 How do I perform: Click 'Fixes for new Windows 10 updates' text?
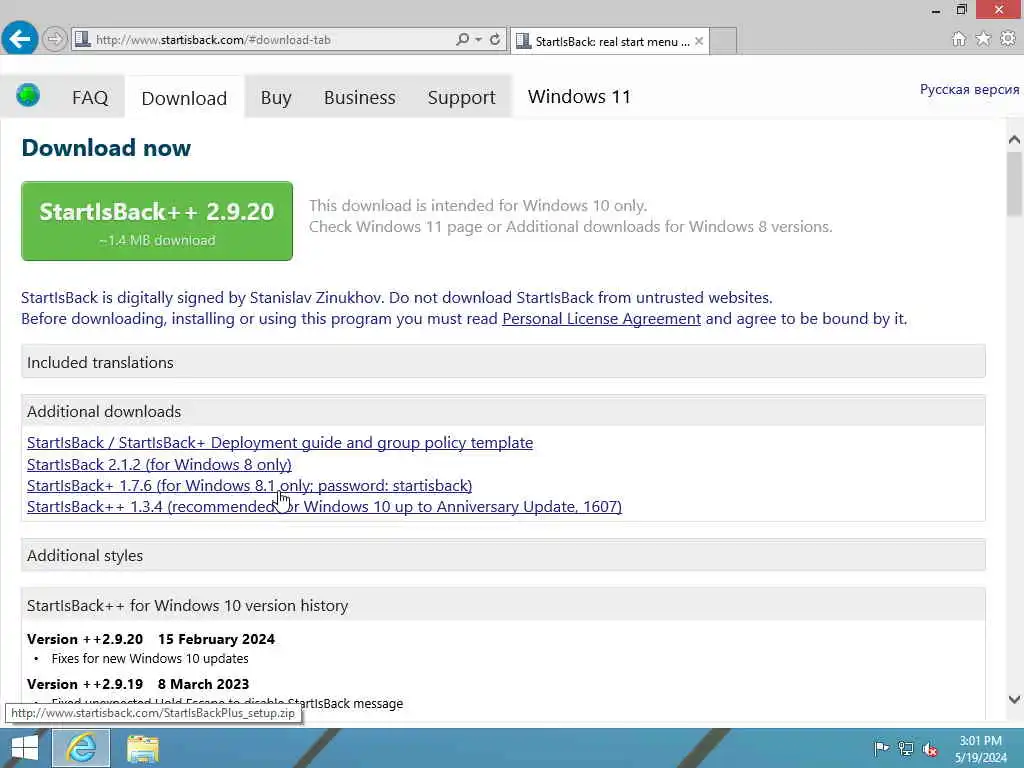[150, 659]
